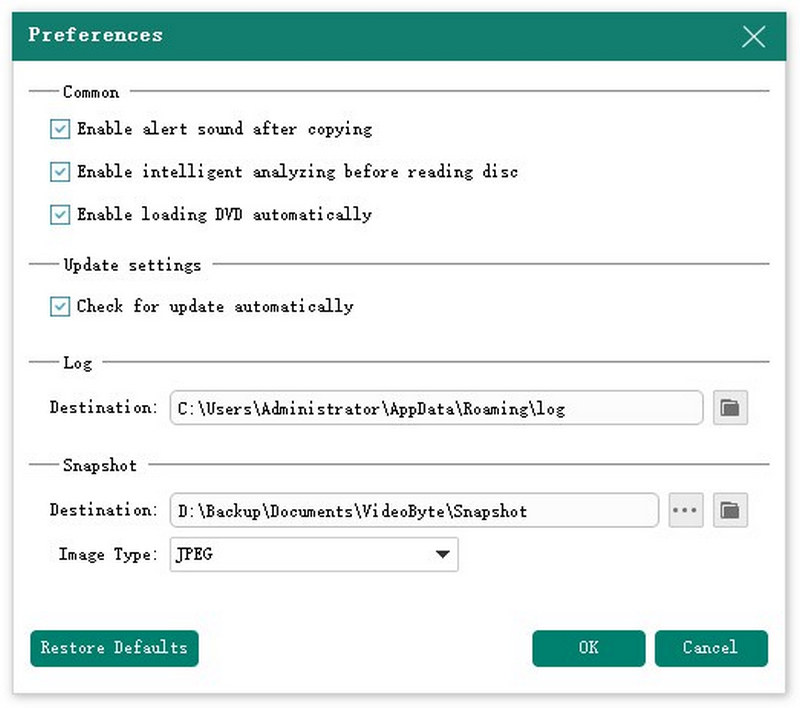Click the Update settings section heading
This screenshot has height=708, width=800.
click(132, 265)
